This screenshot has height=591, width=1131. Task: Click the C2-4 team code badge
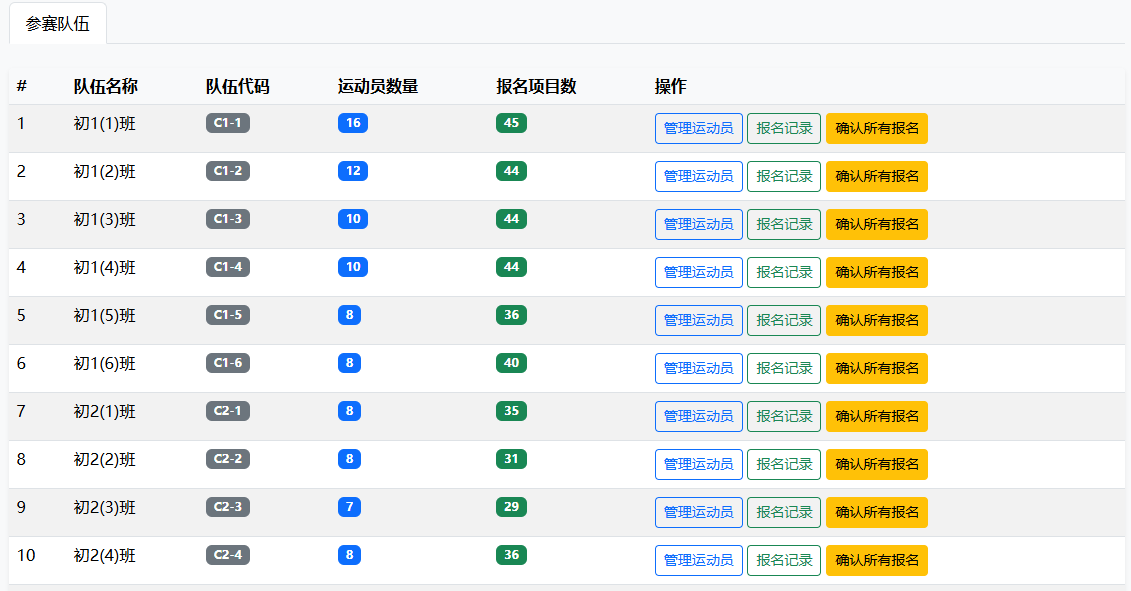point(228,555)
